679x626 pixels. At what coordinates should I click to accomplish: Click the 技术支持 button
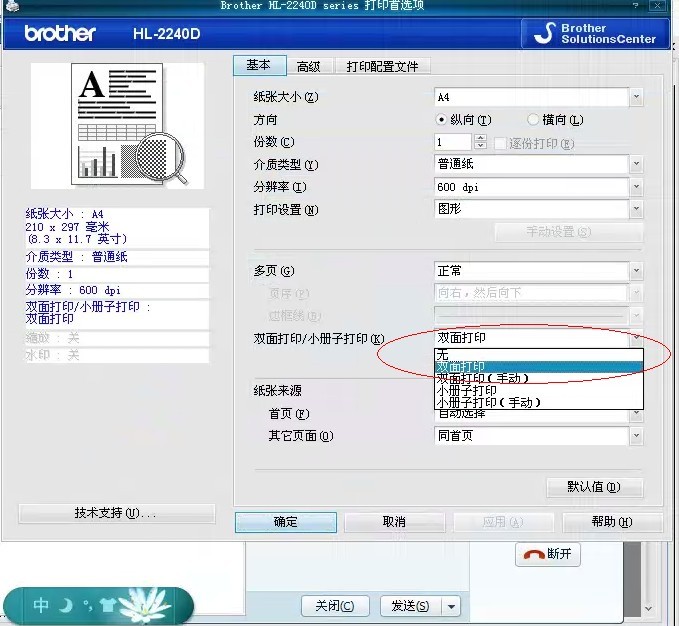pyautogui.click(x=116, y=513)
